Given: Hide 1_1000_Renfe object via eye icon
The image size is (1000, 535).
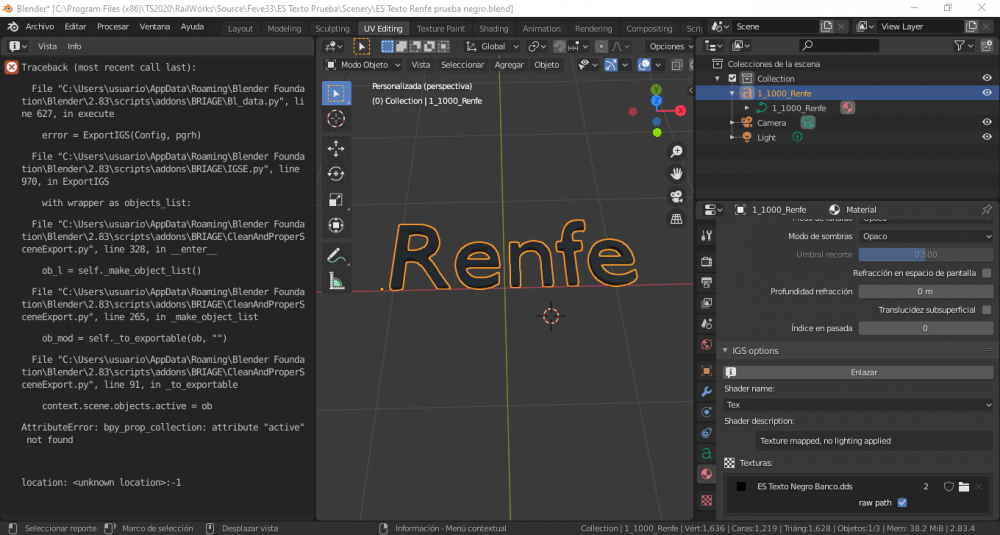Looking at the screenshot, I should [x=987, y=93].
